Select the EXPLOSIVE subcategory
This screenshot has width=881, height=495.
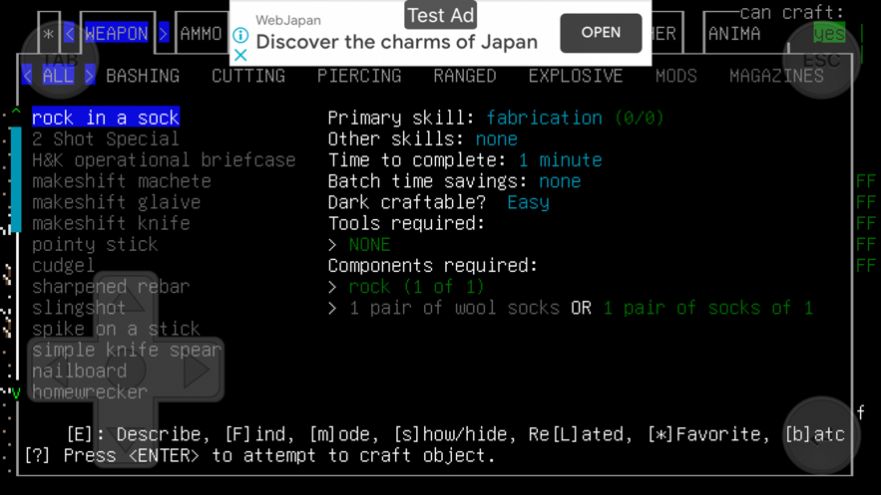pyautogui.click(x=575, y=76)
